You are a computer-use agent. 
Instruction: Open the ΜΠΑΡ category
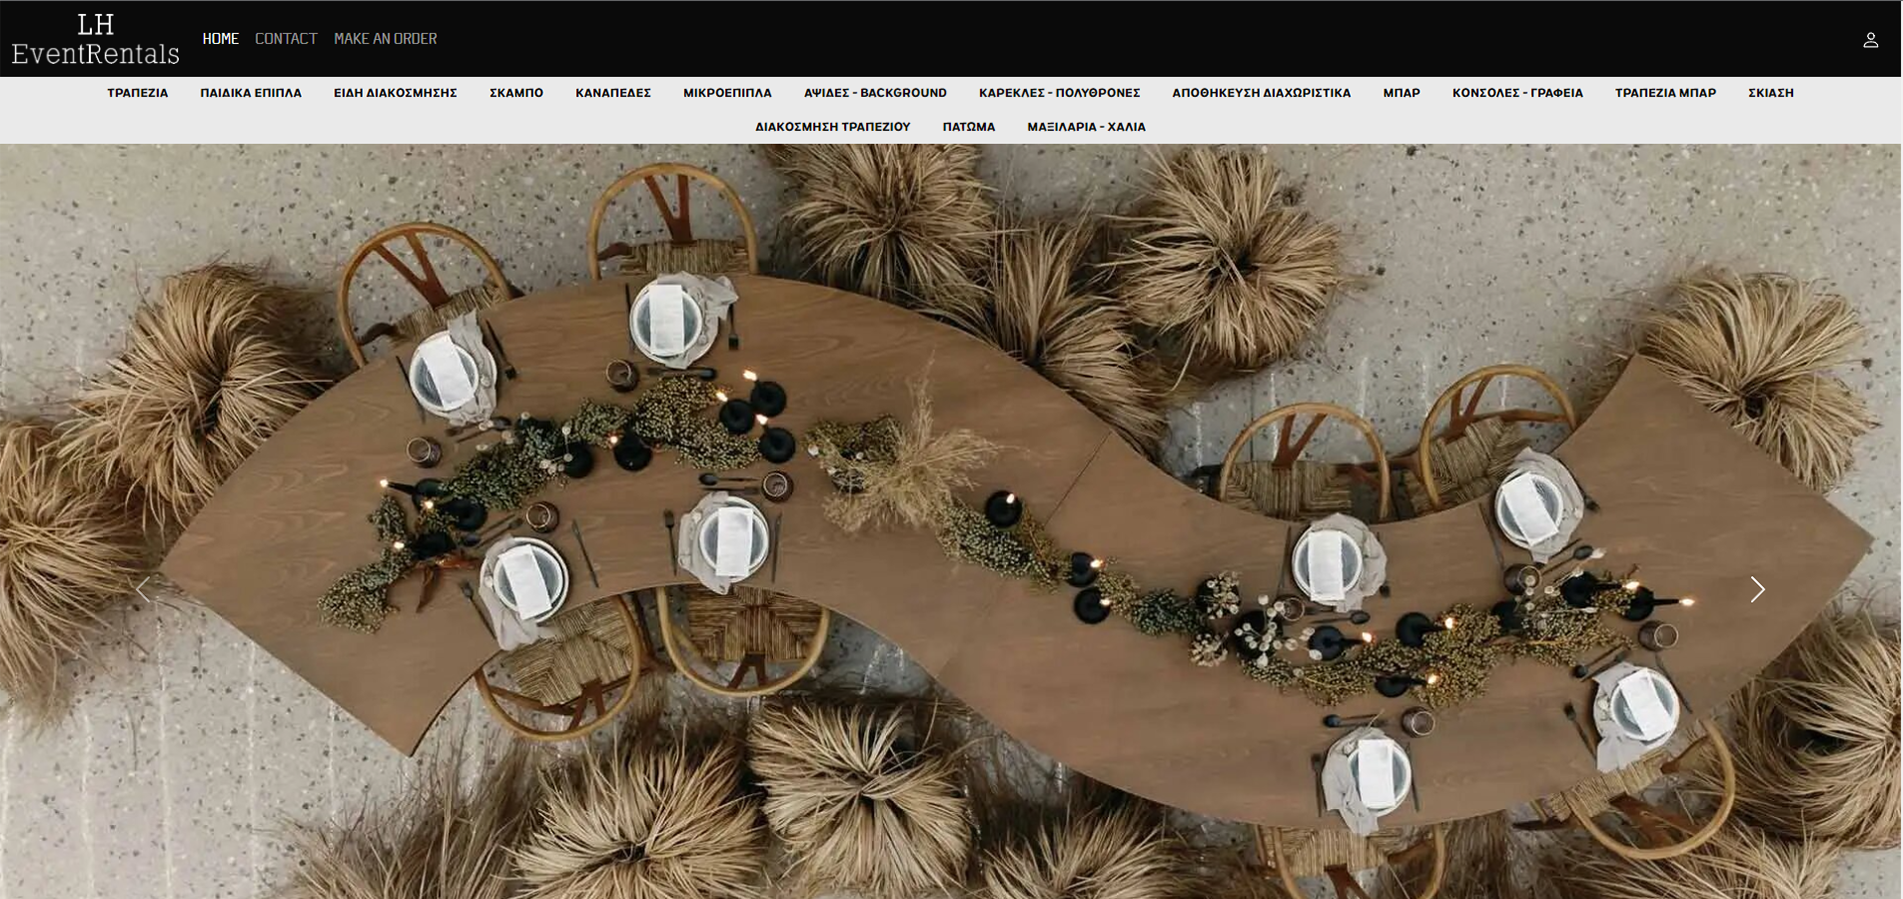[1401, 93]
